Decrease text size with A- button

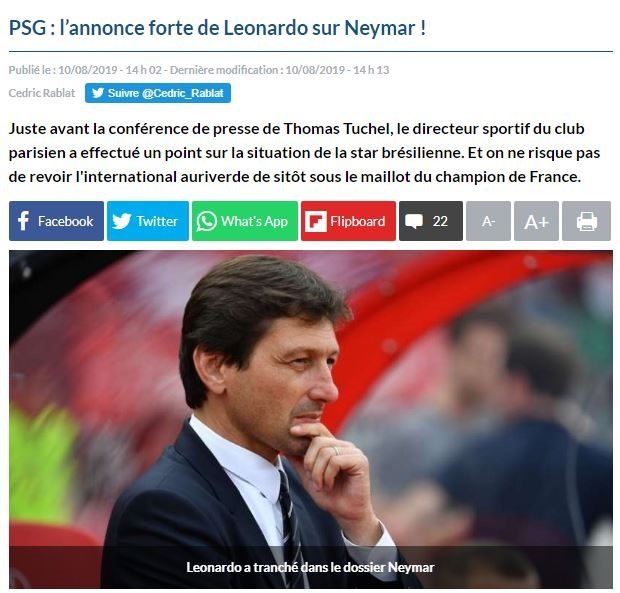click(488, 221)
